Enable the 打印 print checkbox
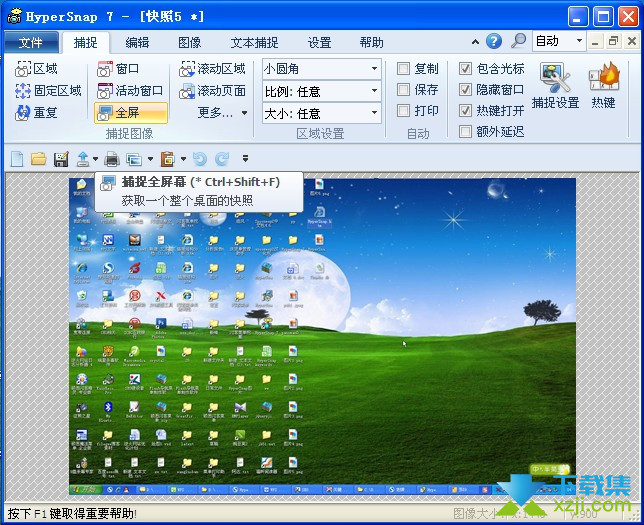Image resolution: width=644 pixels, height=525 pixels. pyautogui.click(x=403, y=110)
